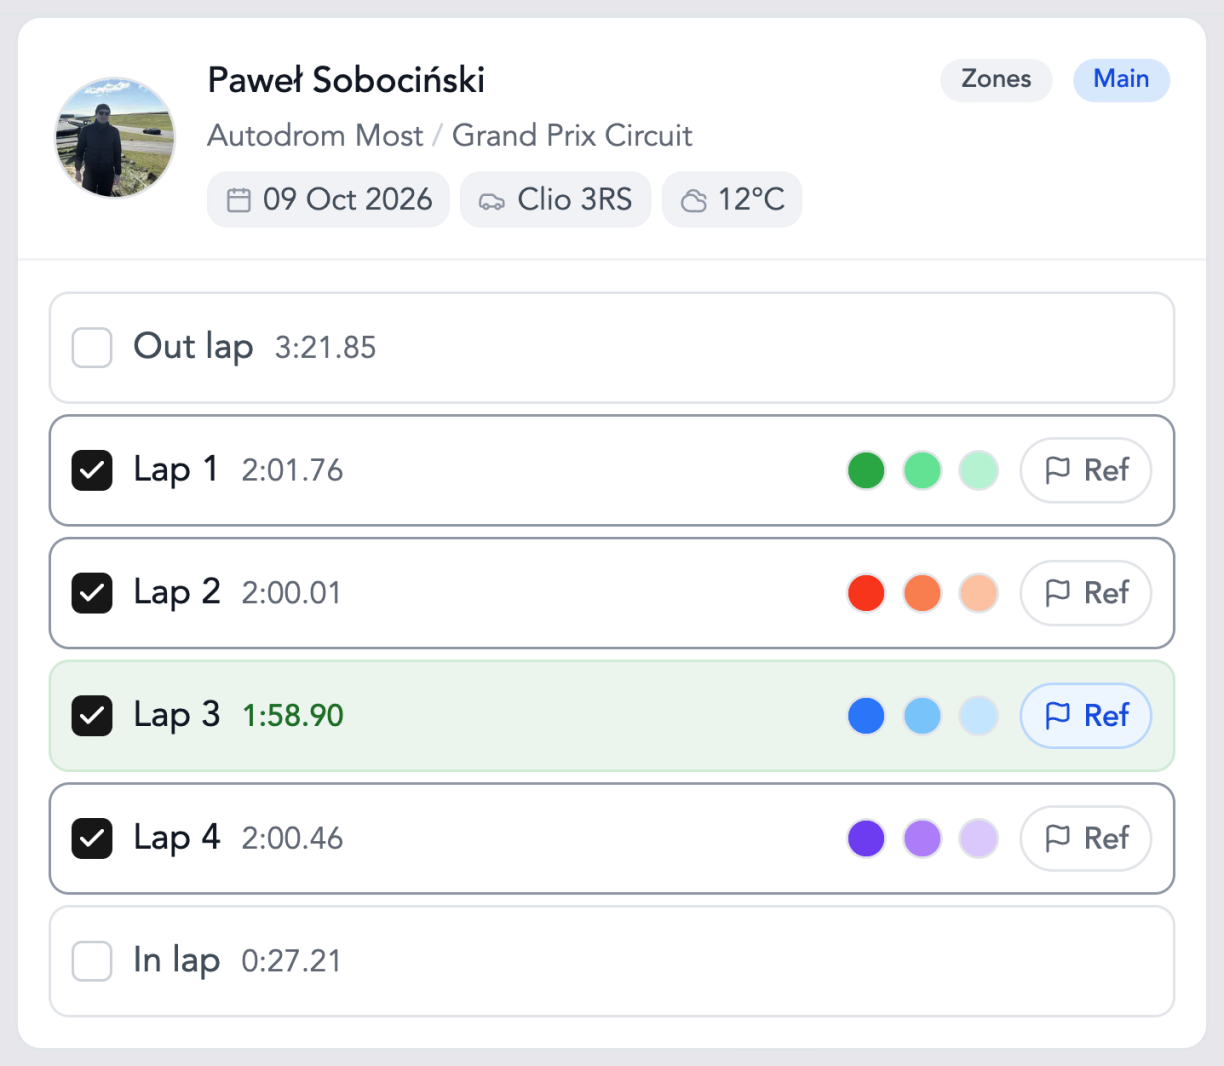
Task: Click the driver profile photo
Action: [115, 138]
